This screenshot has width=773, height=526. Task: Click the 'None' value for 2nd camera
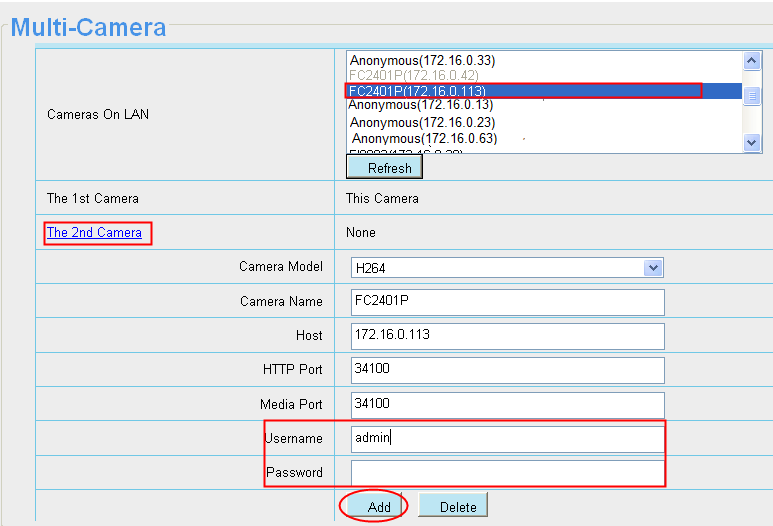360,232
